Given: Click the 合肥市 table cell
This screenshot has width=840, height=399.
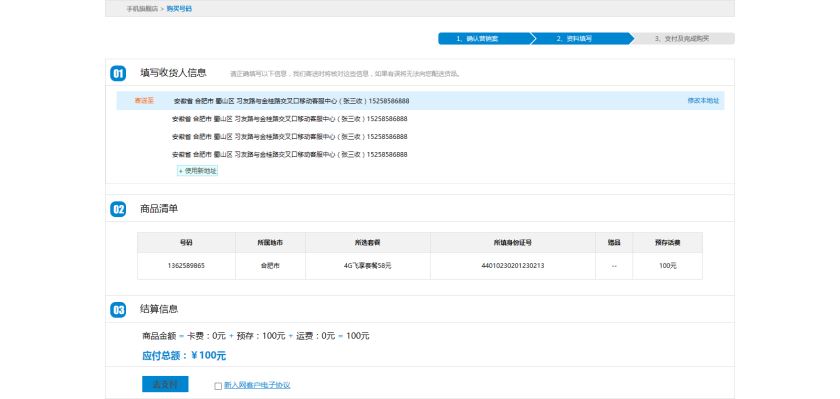Looking at the screenshot, I should click(270, 266).
